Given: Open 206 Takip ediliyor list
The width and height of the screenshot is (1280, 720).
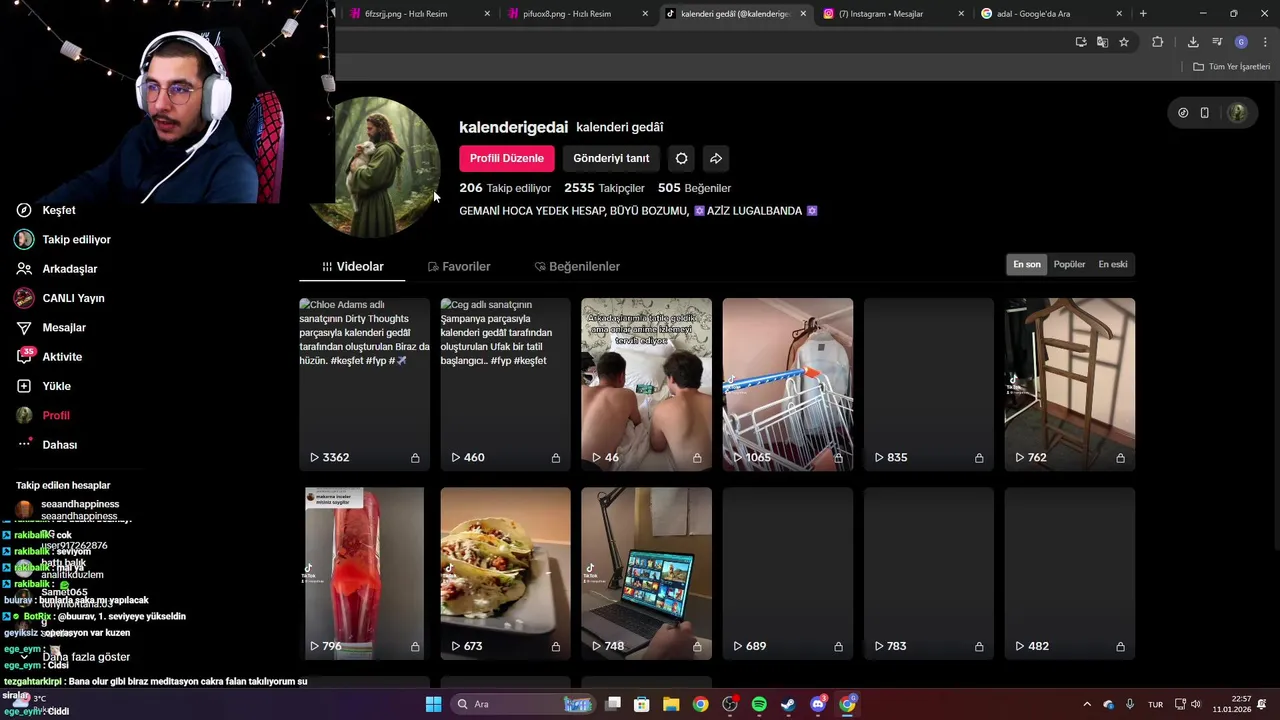Looking at the screenshot, I should [x=505, y=188].
